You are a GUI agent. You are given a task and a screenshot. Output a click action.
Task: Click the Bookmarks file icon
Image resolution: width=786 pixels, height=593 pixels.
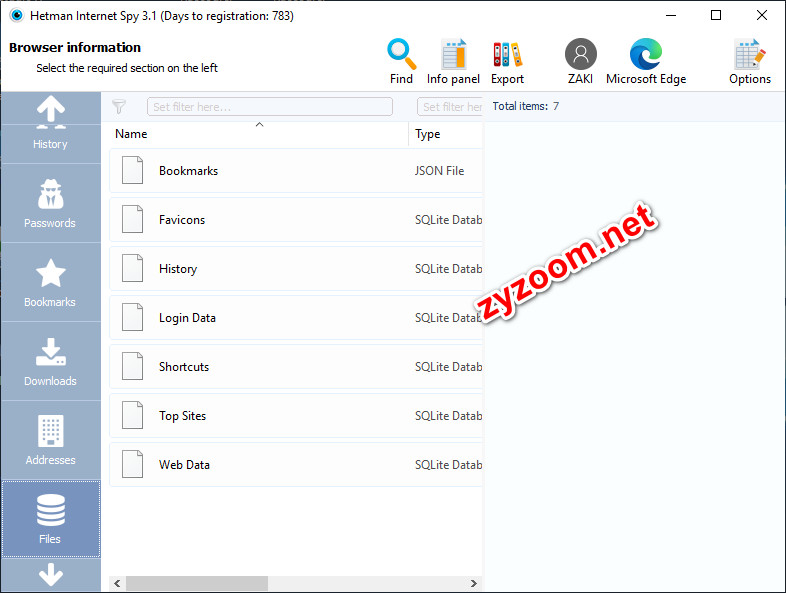pyautogui.click(x=132, y=170)
